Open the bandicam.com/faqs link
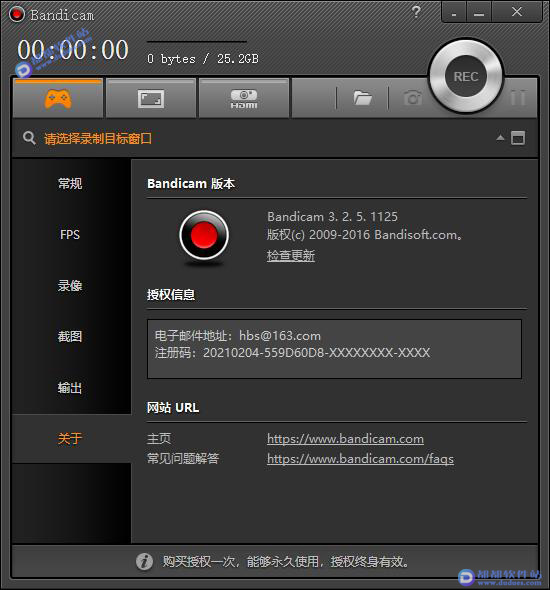 tap(360, 459)
